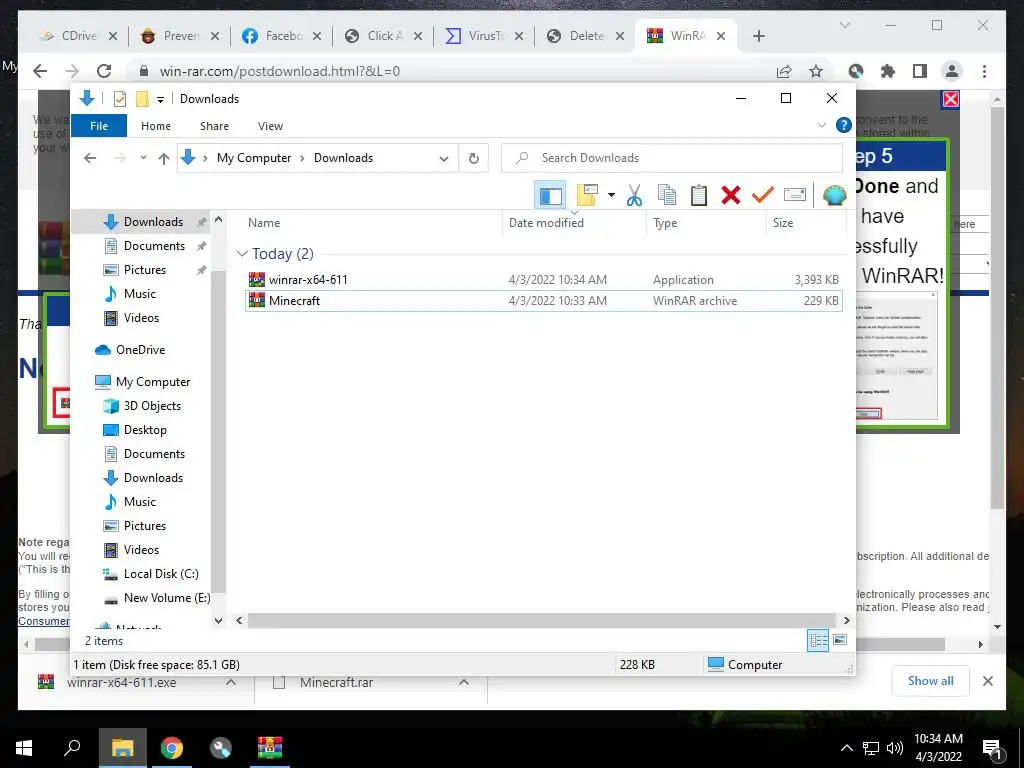Open Chrome extensions puzzle icon
The height and width of the screenshot is (768, 1024).
(888, 71)
